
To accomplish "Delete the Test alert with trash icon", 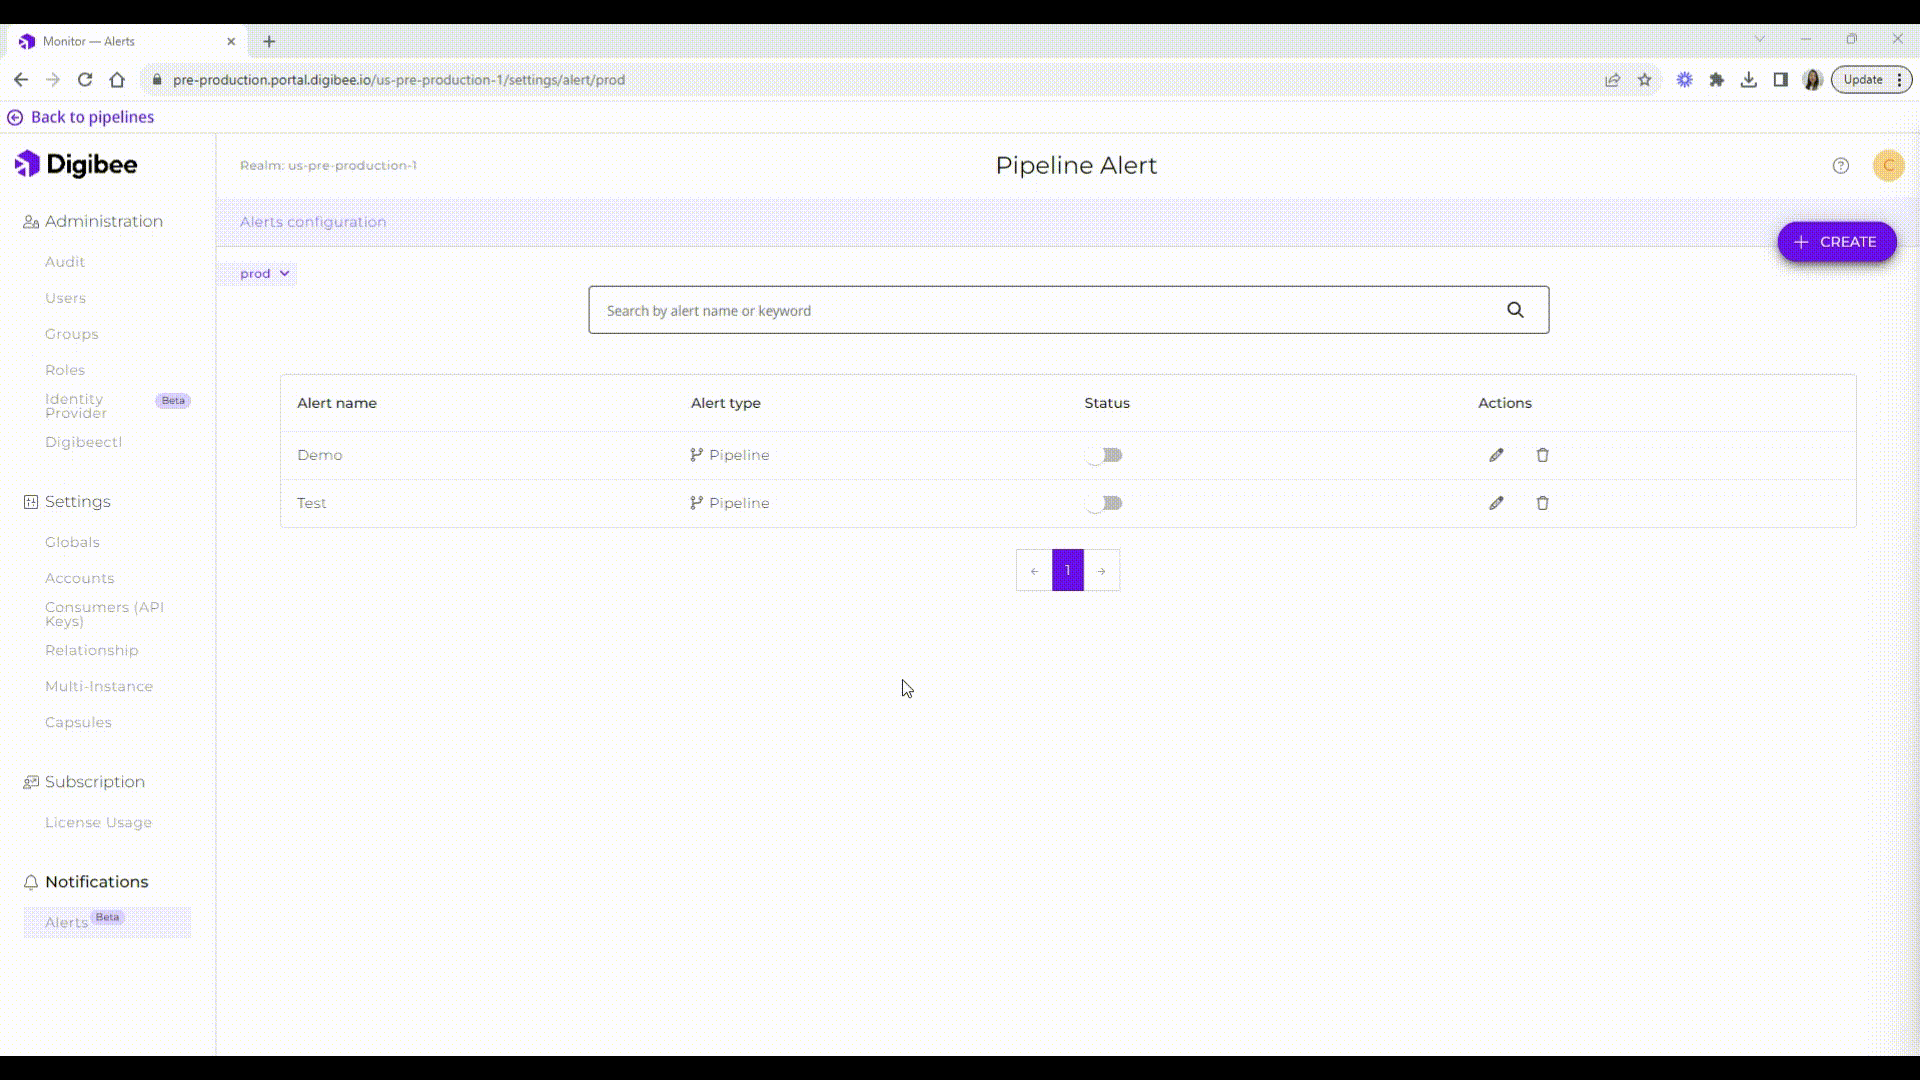I will click(1542, 503).
